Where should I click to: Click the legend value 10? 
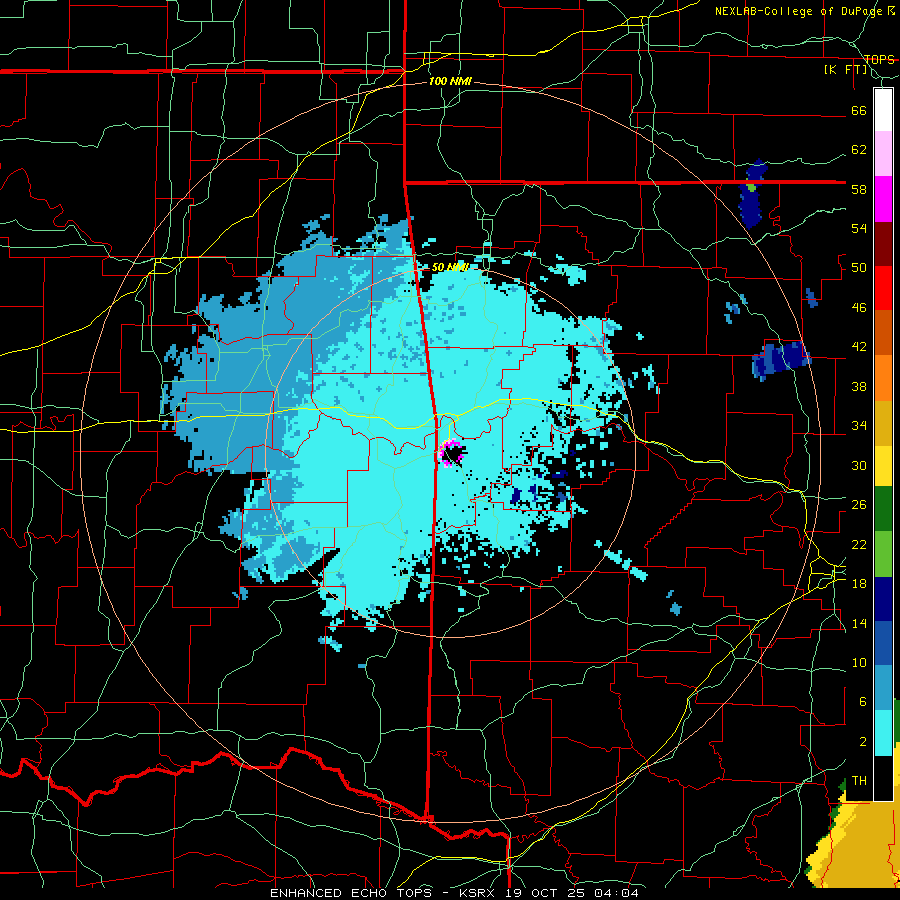pyautogui.click(x=859, y=663)
